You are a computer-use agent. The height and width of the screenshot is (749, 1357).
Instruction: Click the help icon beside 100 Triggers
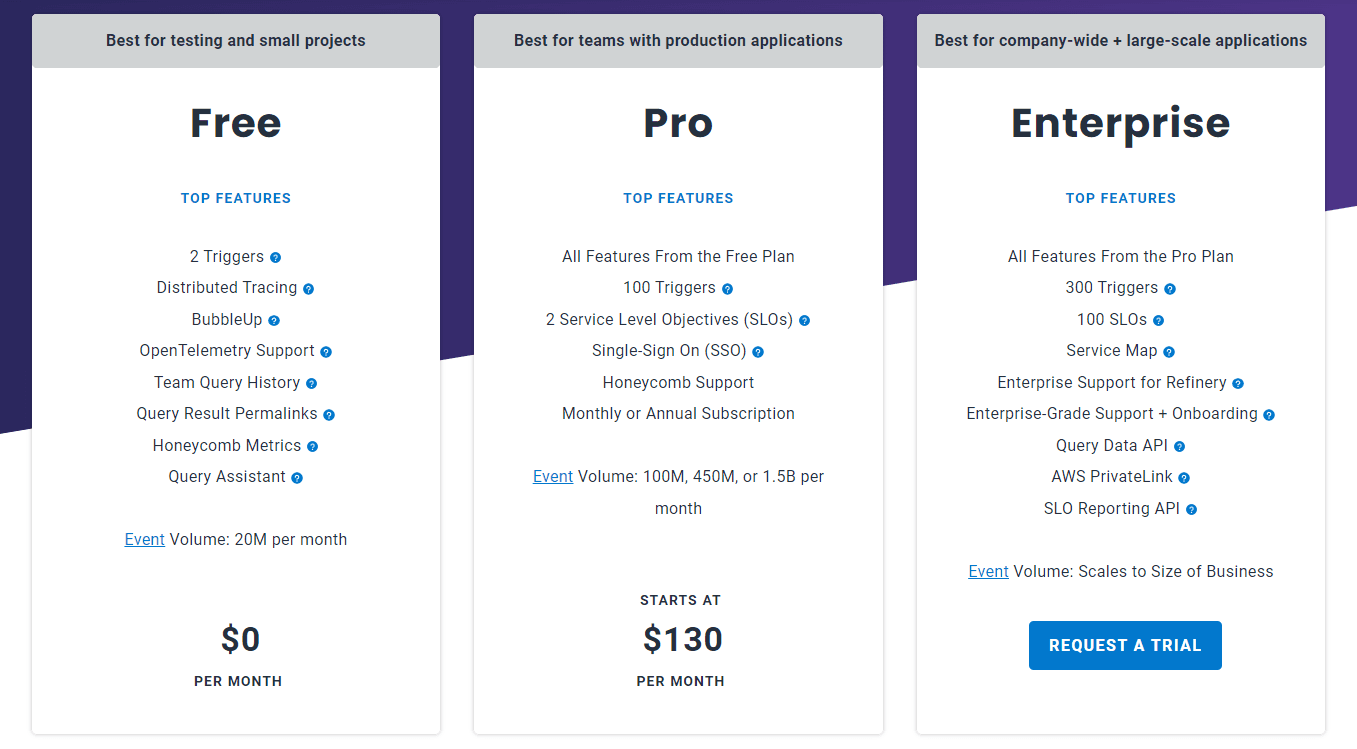pos(727,289)
